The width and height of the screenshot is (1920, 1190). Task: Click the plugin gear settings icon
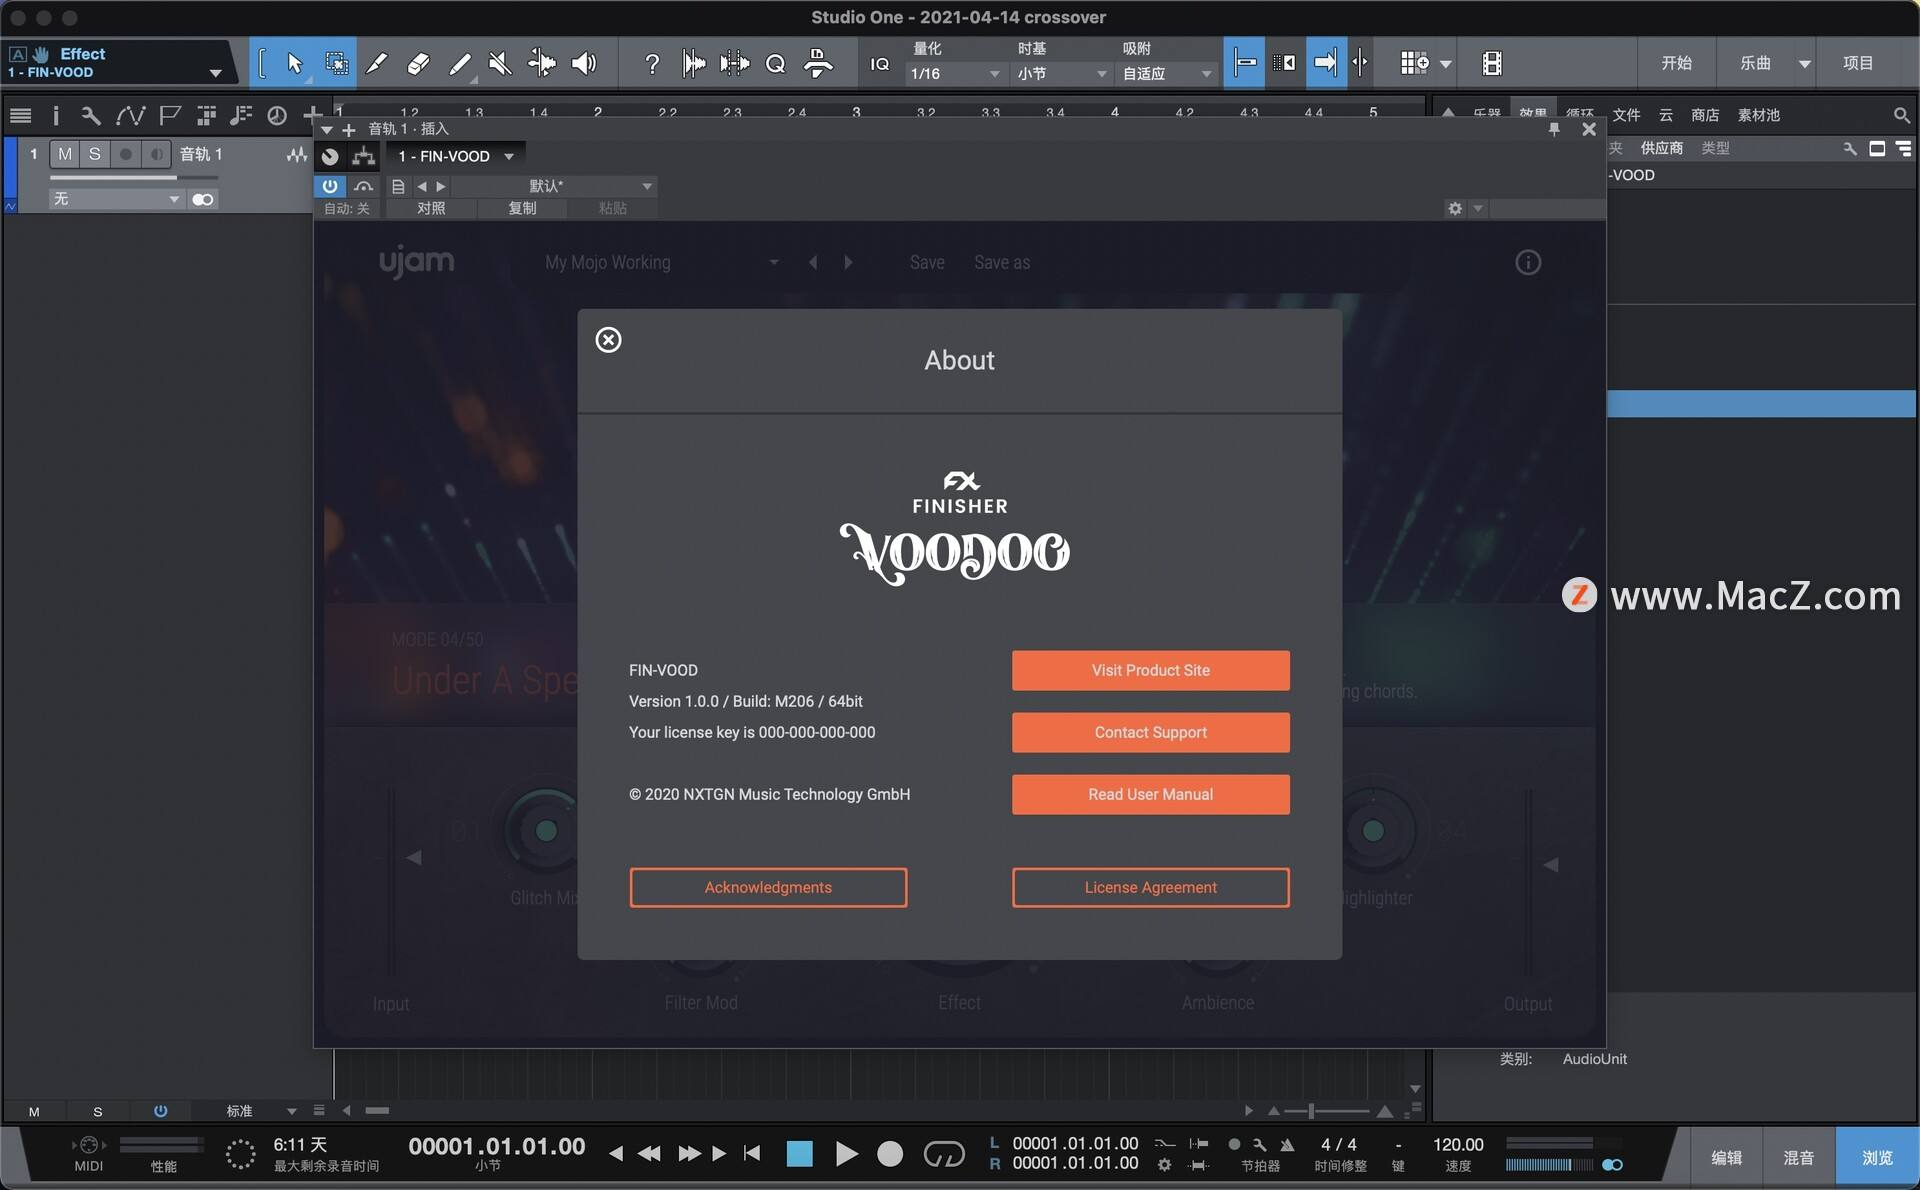(1455, 208)
